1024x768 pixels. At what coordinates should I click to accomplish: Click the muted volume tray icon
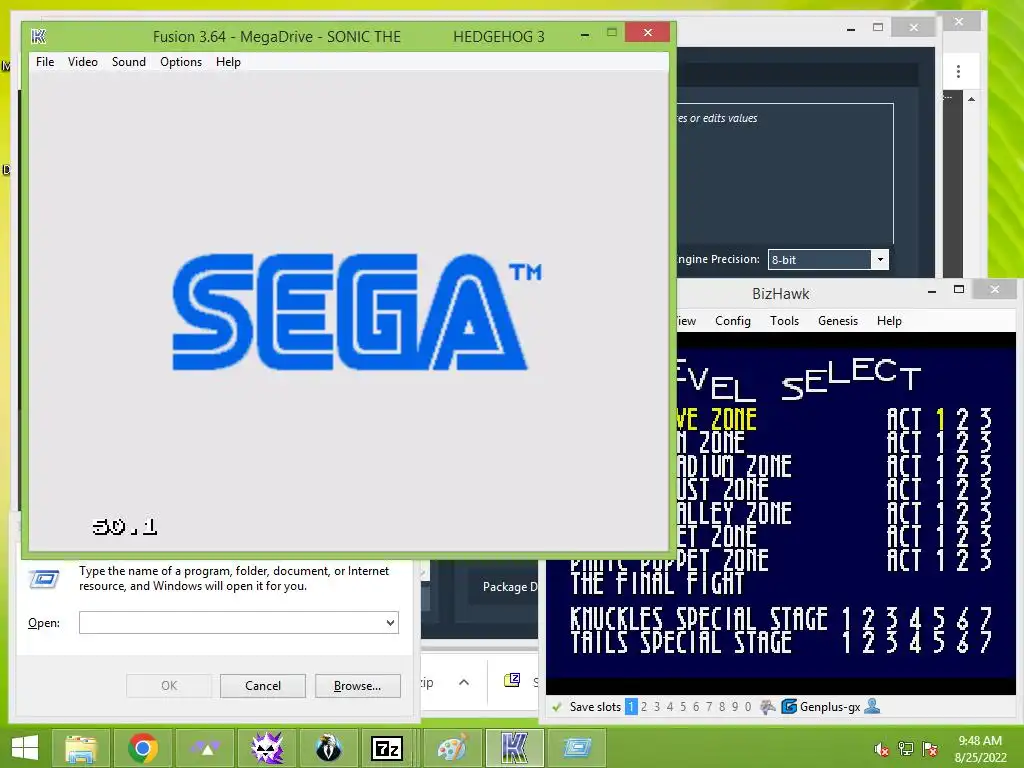coord(882,749)
